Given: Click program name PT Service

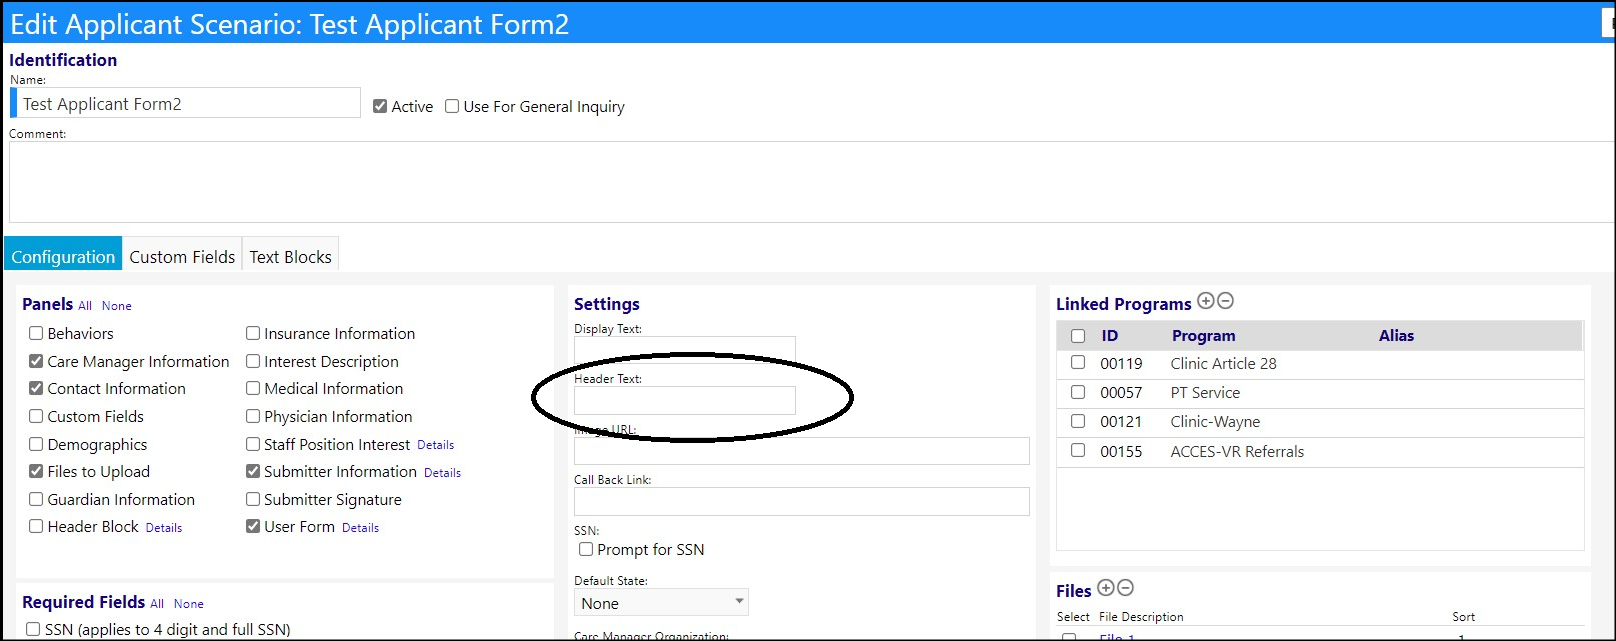Looking at the screenshot, I should coord(1205,393).
